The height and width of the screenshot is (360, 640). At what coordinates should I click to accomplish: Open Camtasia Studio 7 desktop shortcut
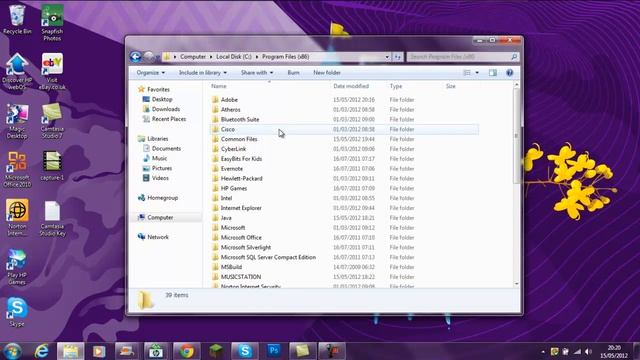(x=52, y=121)
